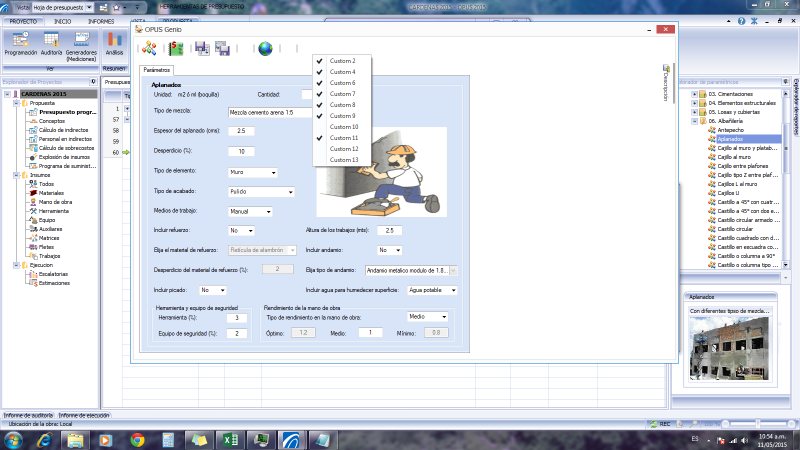Toggle the Custom 11 checked item
The width and height of the screenshot is (800, 450).
pos(343,138)
